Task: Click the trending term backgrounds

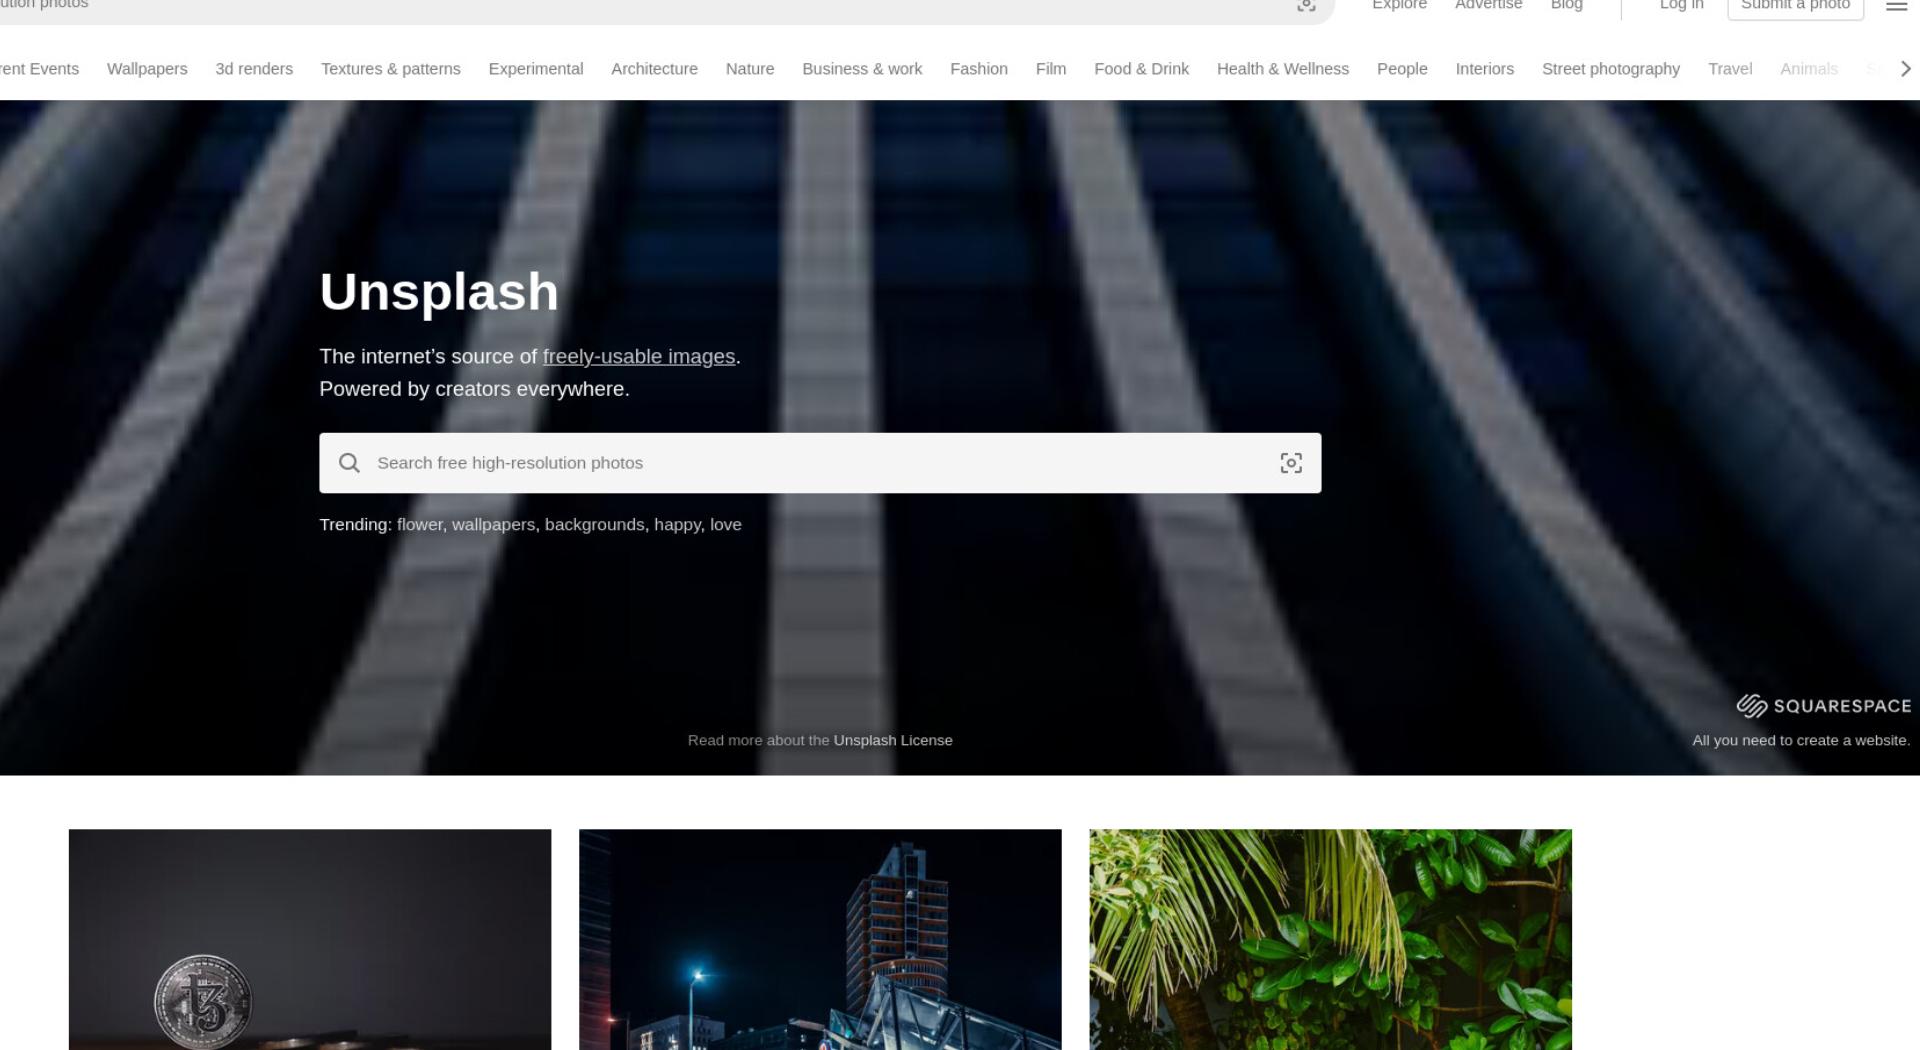Action: [595, 525]
